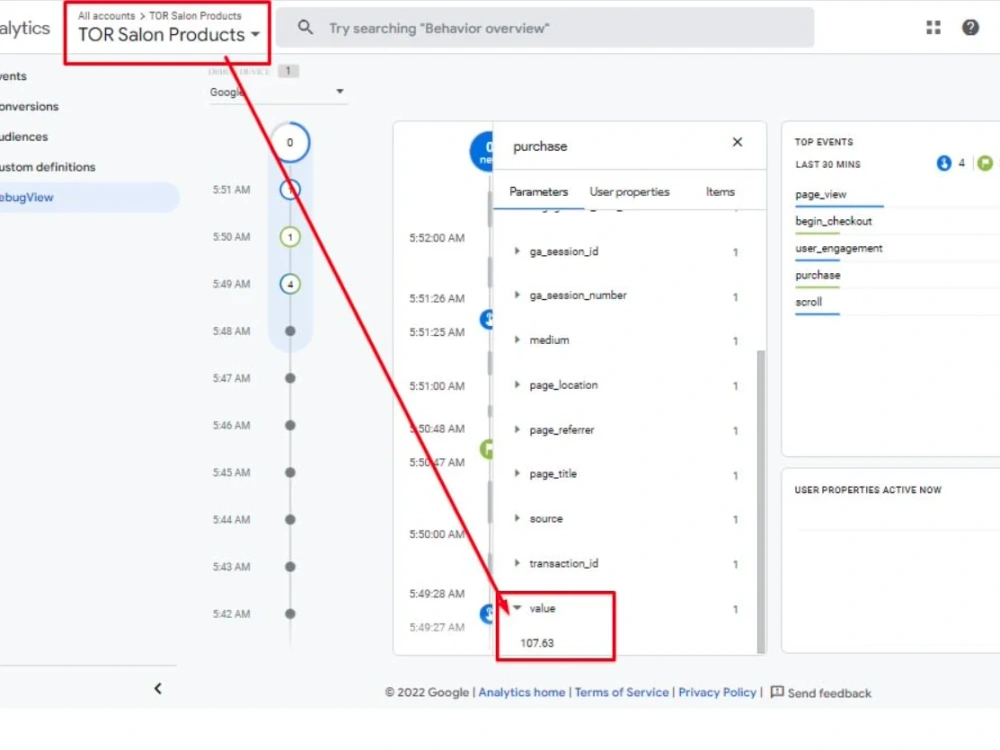Open Custom definitions in the sidebar
Viewport: 1000px width, 750px height.
click(48, 166)
